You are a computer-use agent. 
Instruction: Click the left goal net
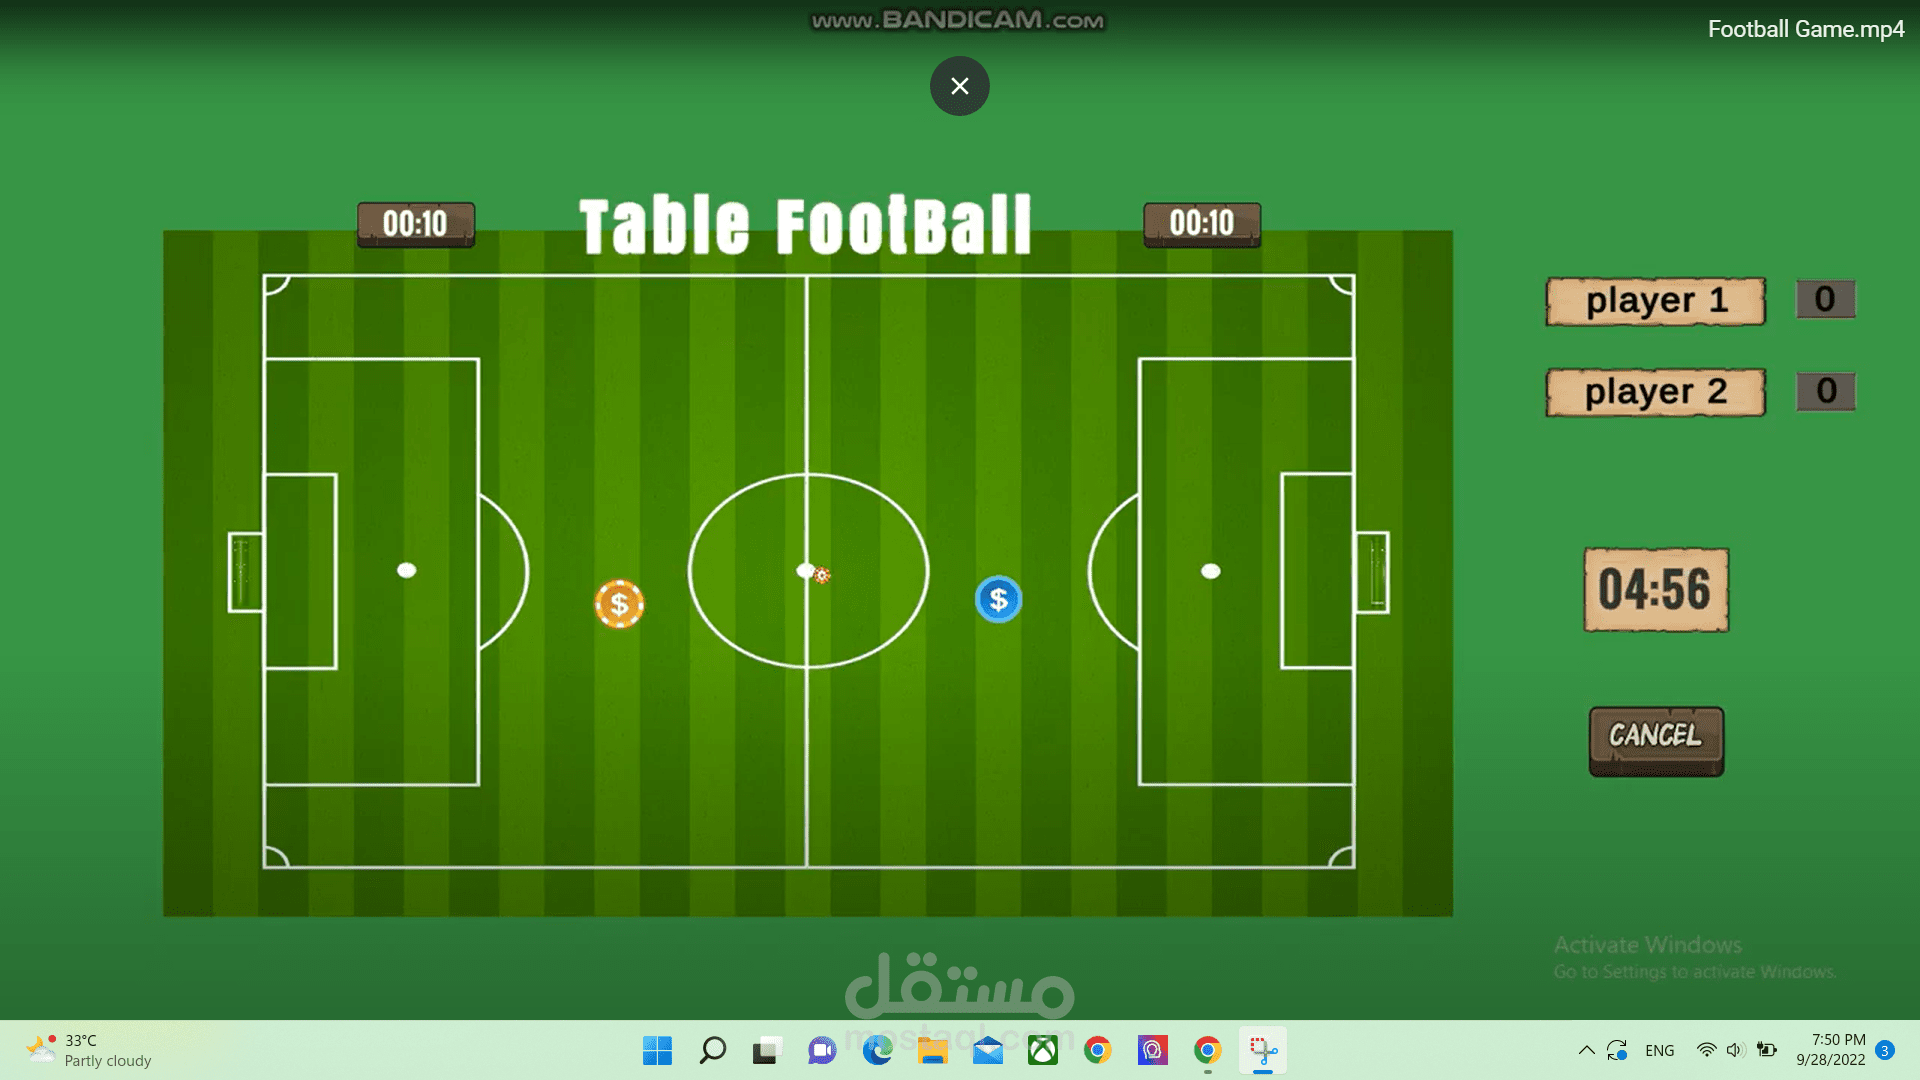coord(244,572)
